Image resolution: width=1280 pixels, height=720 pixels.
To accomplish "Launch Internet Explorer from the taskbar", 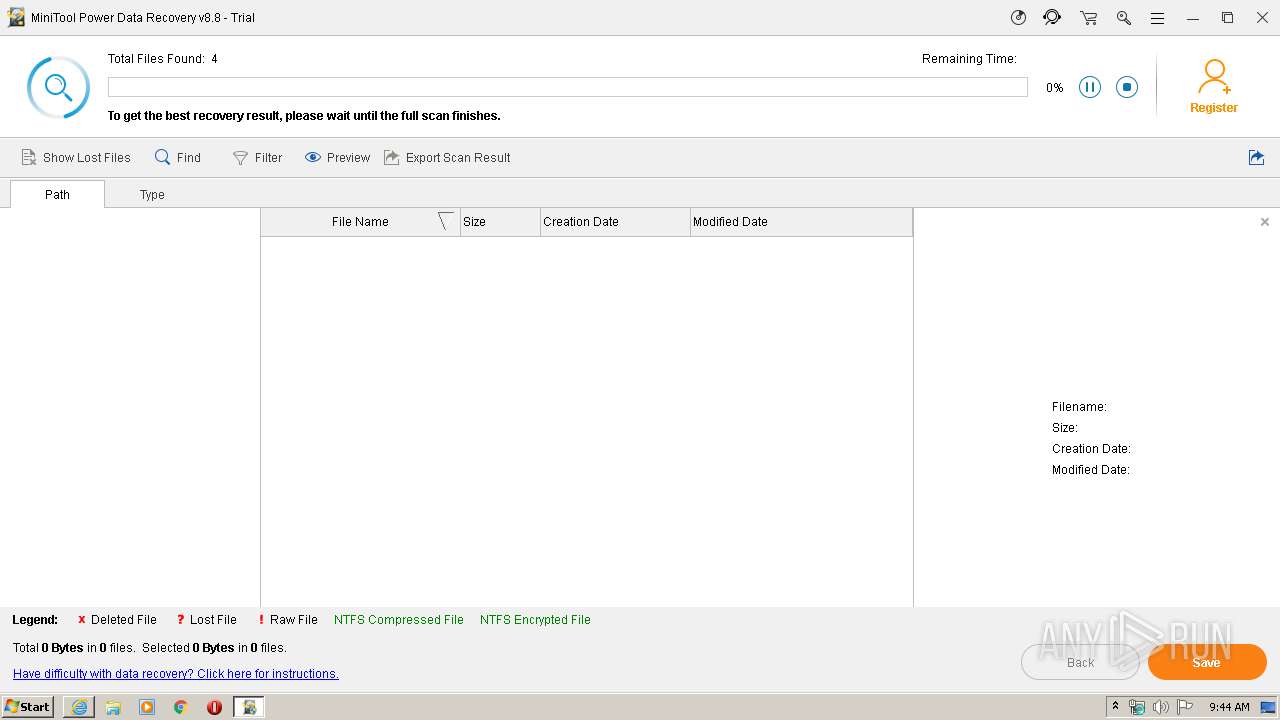I will point(79,707).
